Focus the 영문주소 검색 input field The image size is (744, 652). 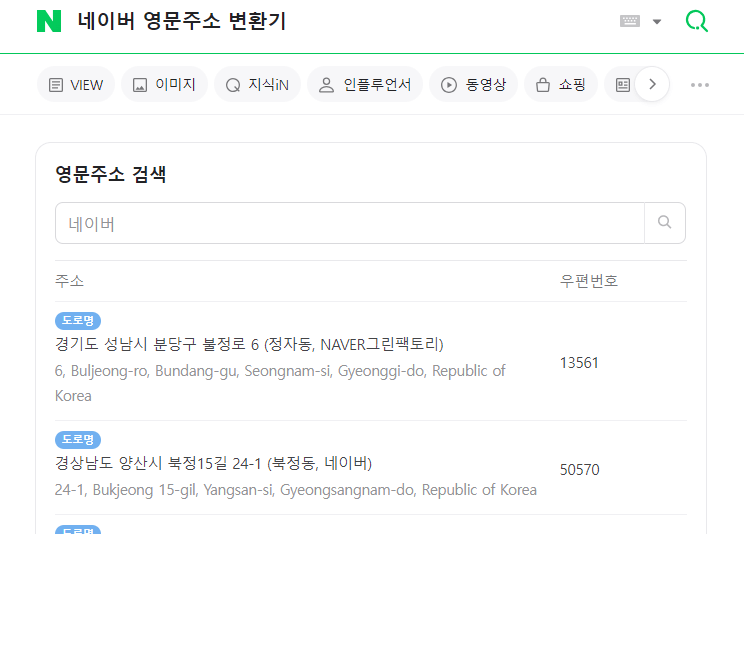(x=350, y=223)
